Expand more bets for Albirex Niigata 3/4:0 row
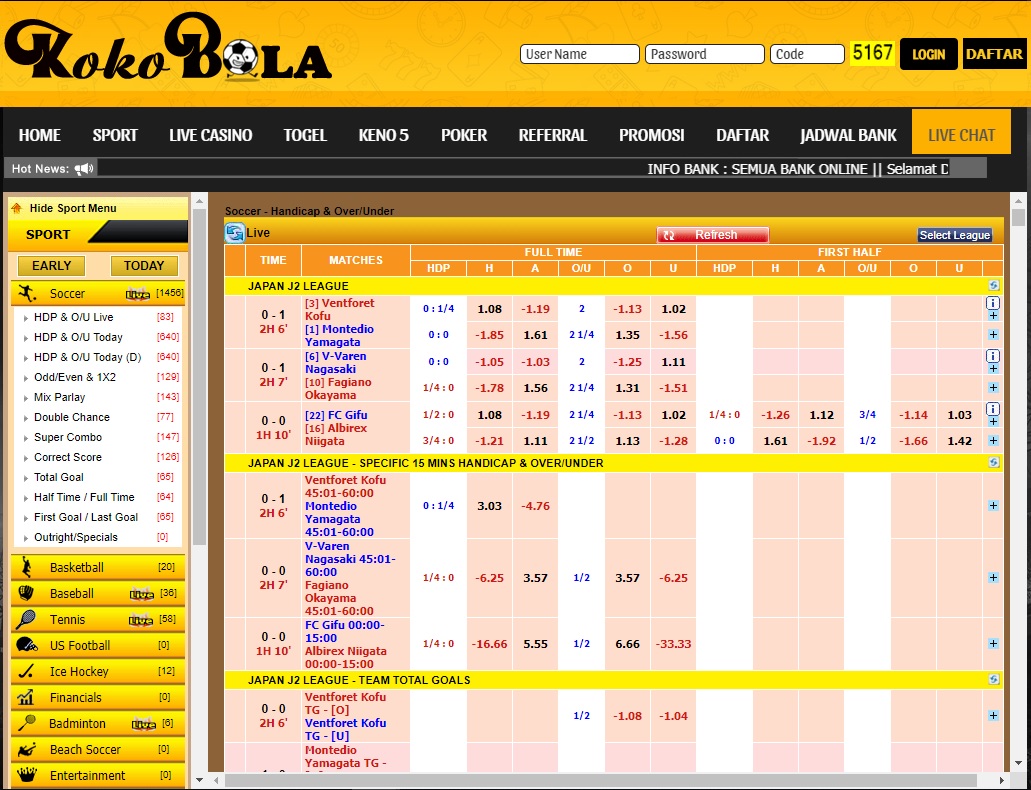 pos(993,441)
